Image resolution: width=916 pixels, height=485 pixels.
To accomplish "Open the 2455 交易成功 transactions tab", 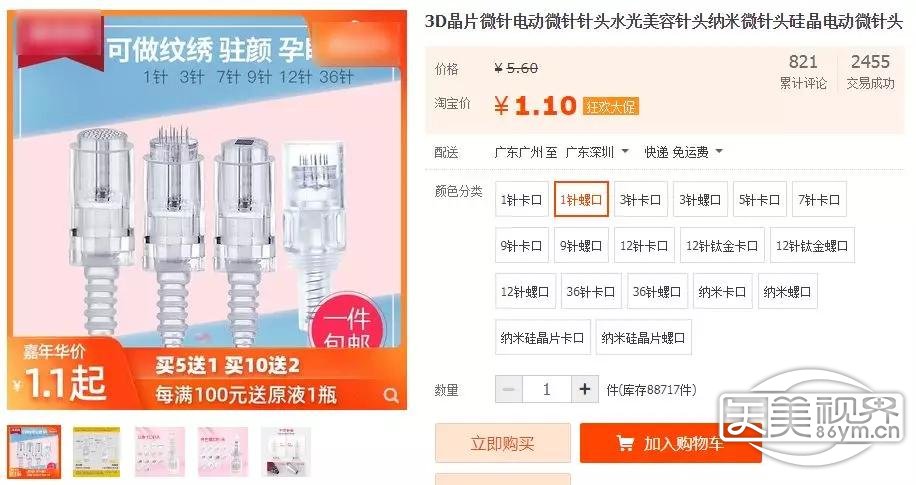I will click(870, 72).
